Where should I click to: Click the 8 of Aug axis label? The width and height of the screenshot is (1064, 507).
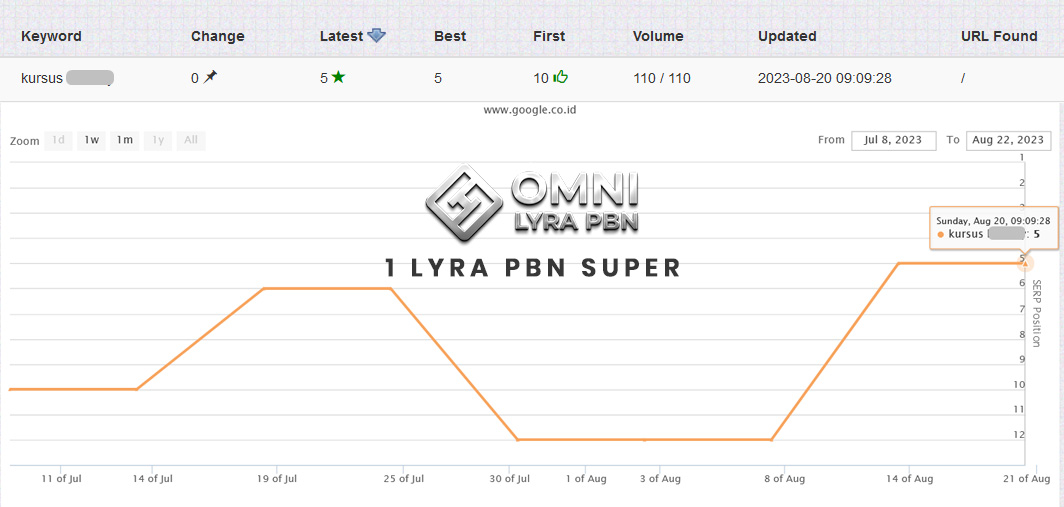point(784,478)
